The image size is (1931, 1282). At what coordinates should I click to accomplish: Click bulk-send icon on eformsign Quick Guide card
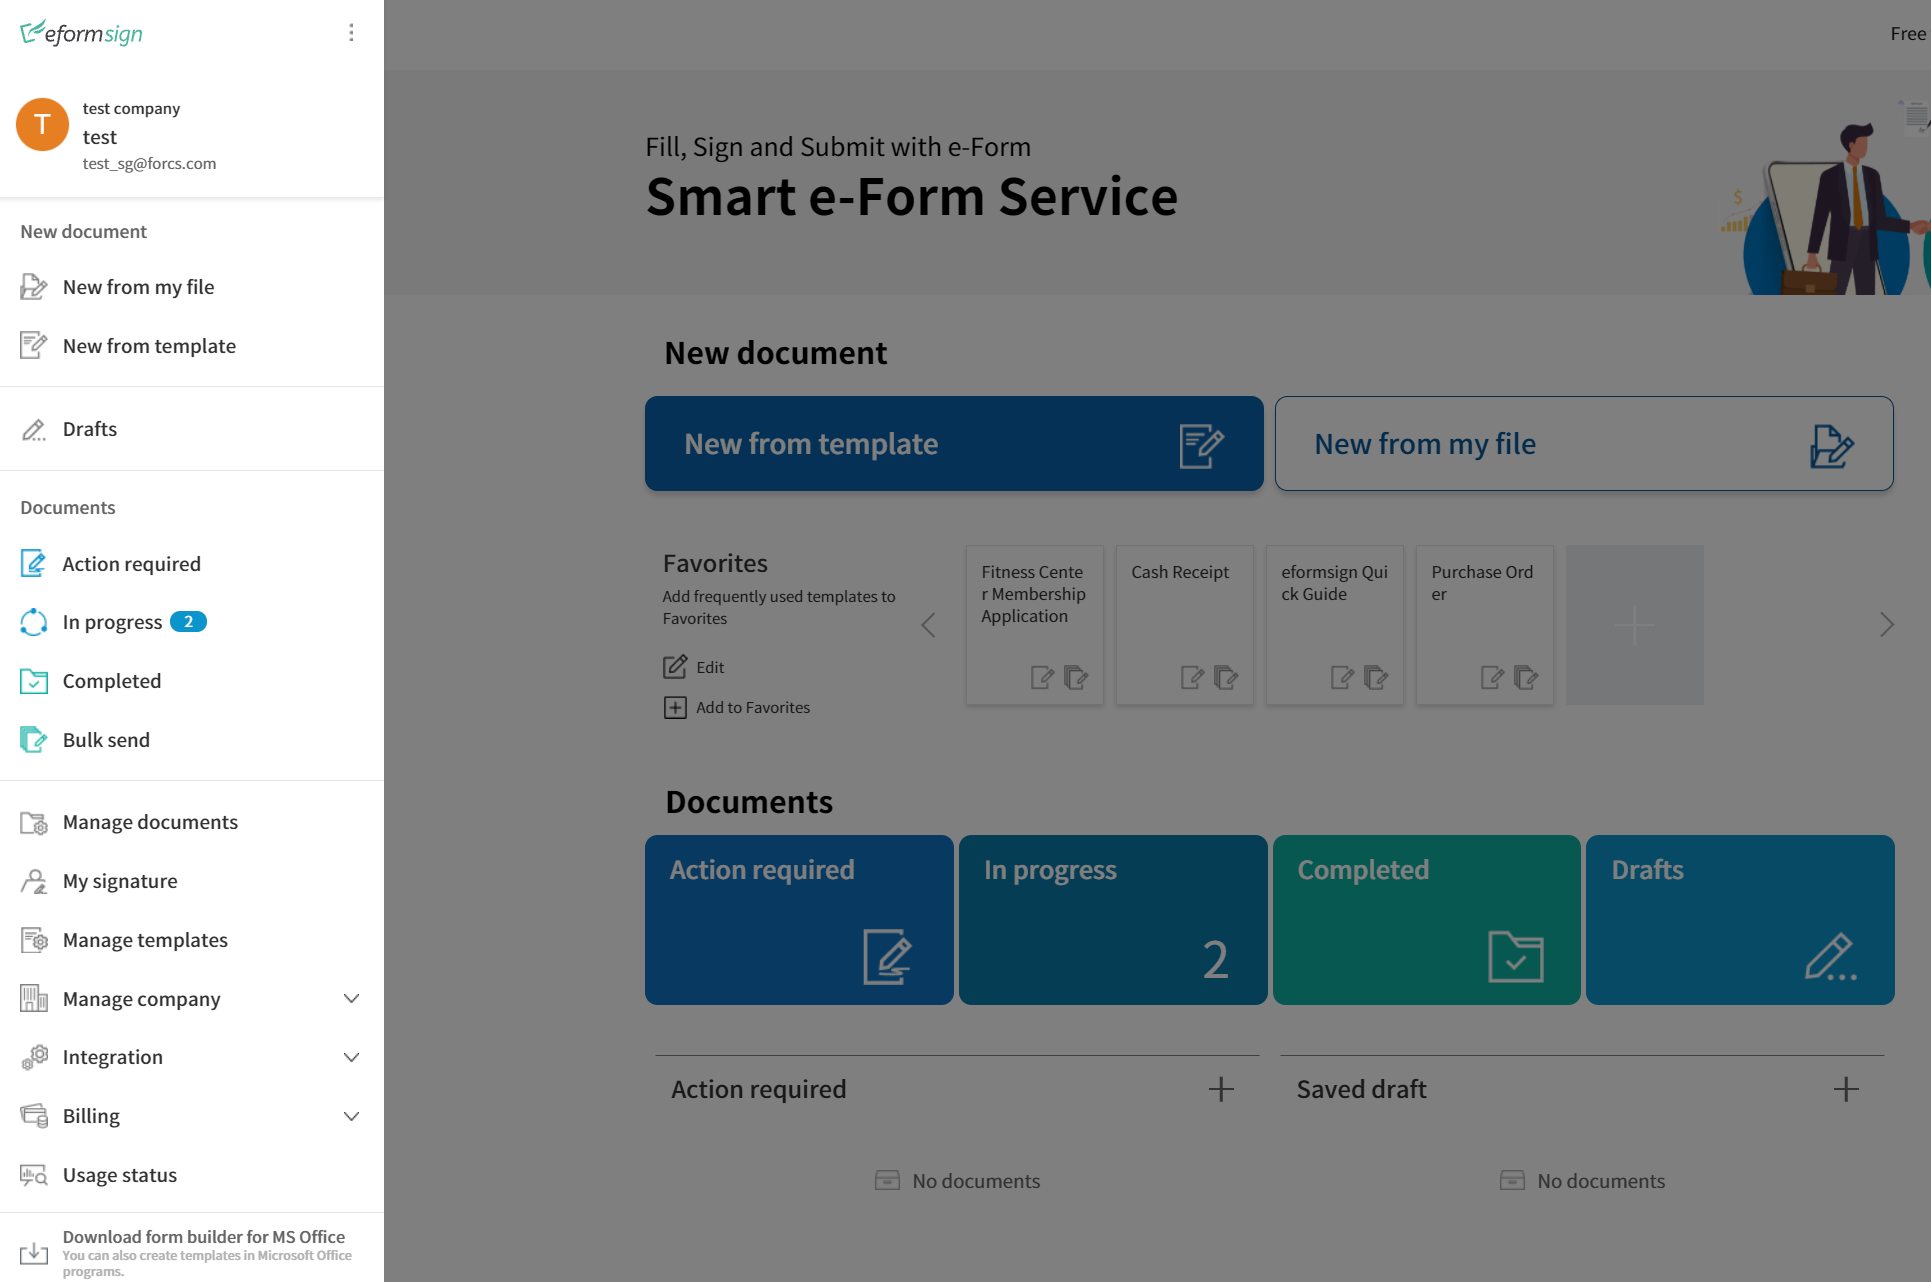click(1376, 678)
